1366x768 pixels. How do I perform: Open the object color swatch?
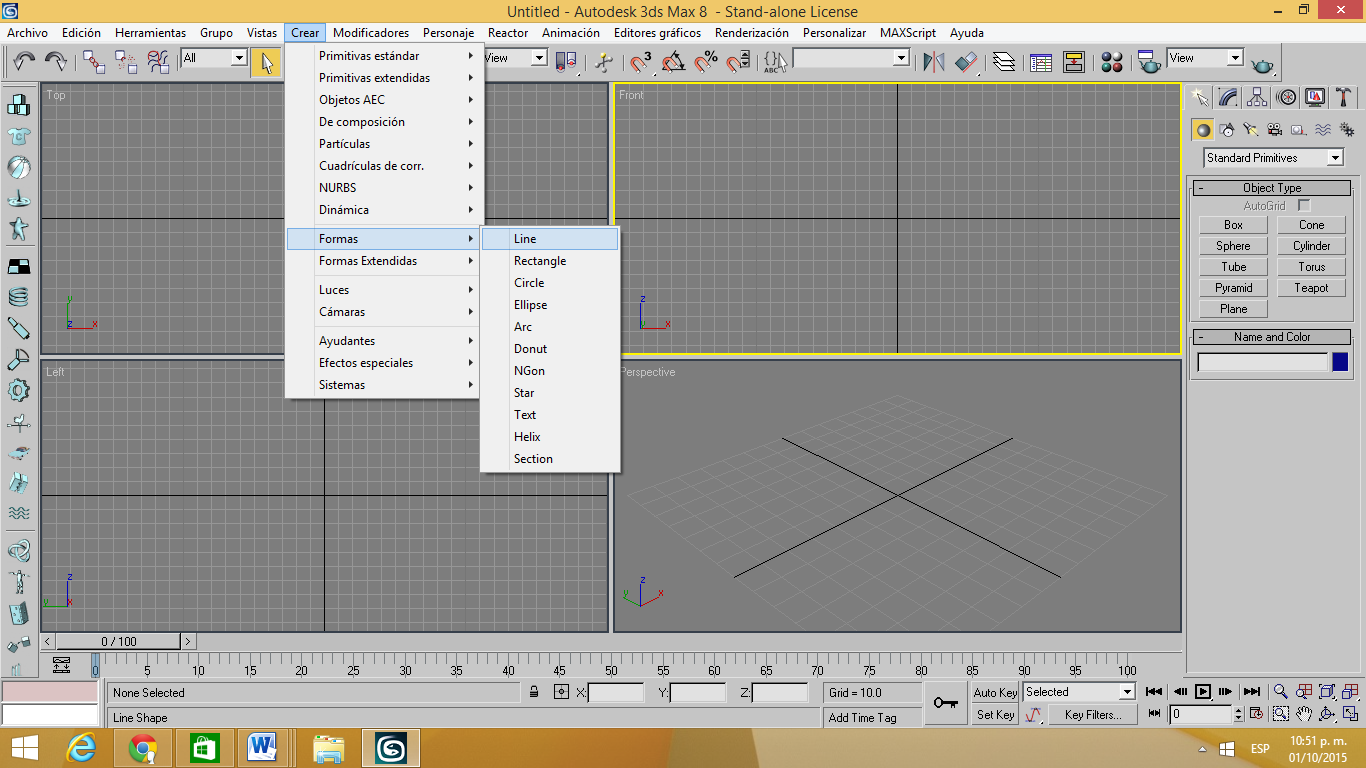click(1340, 362)
